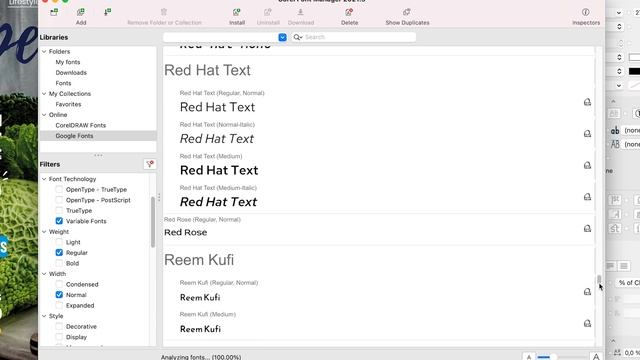Click the white color swatch in background panel

pos(634,57)
